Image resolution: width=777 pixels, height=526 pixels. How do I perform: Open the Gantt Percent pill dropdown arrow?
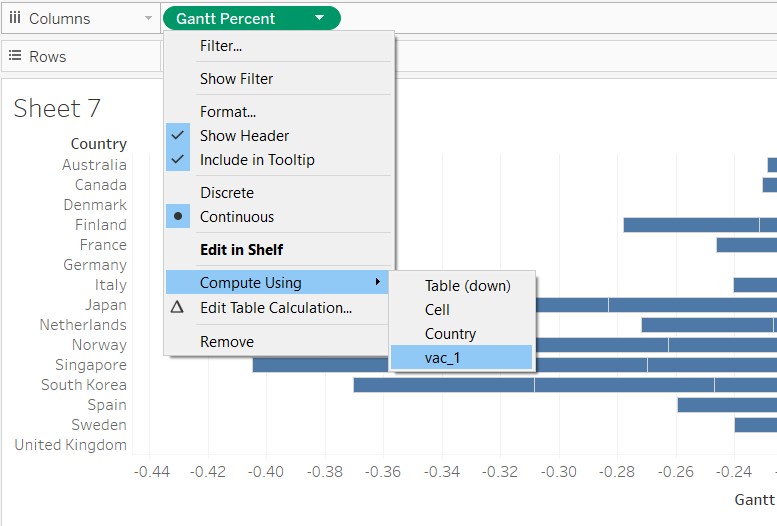point(319,18)
